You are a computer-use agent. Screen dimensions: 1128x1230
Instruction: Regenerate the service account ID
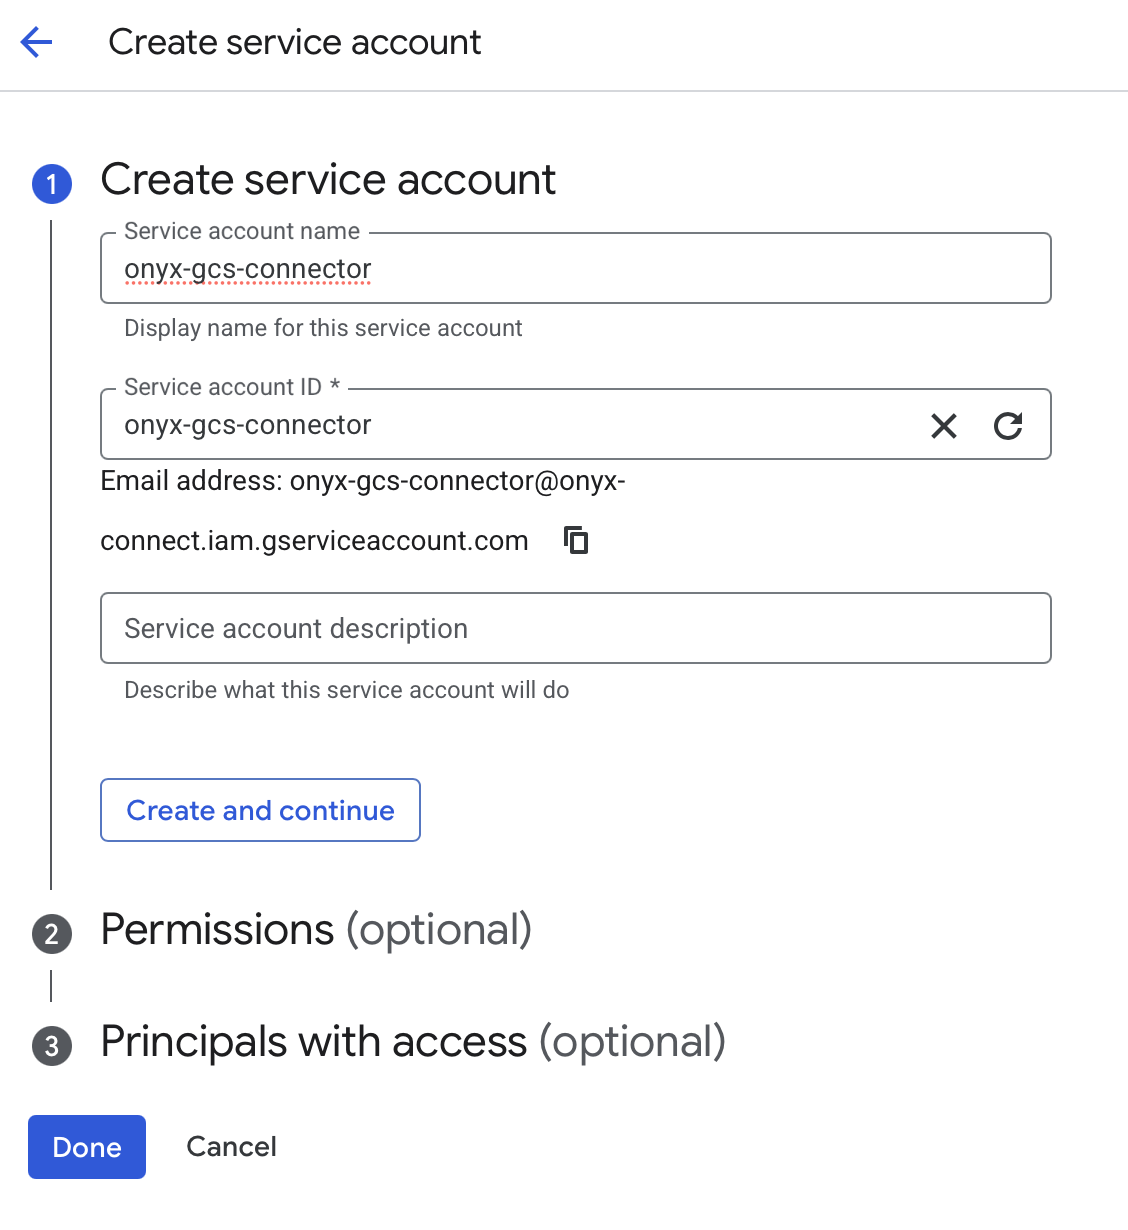[1009, 425]
